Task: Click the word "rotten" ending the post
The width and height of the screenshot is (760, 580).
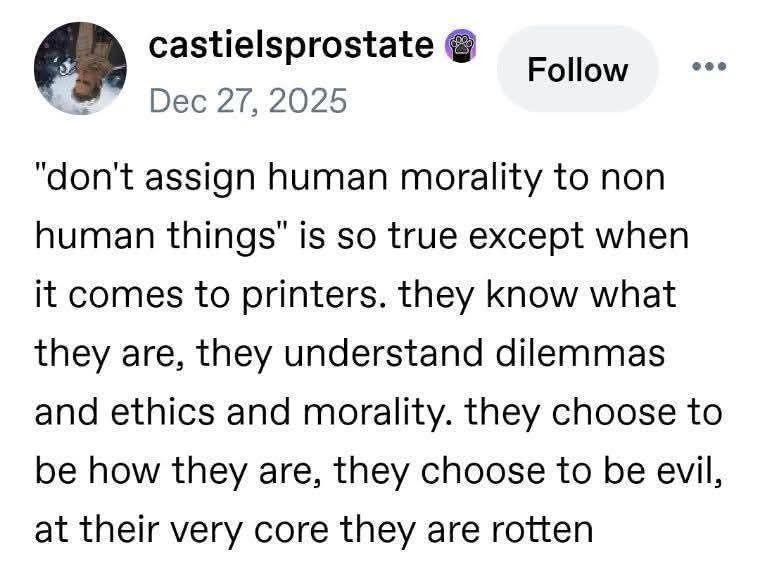Action: 533,527
